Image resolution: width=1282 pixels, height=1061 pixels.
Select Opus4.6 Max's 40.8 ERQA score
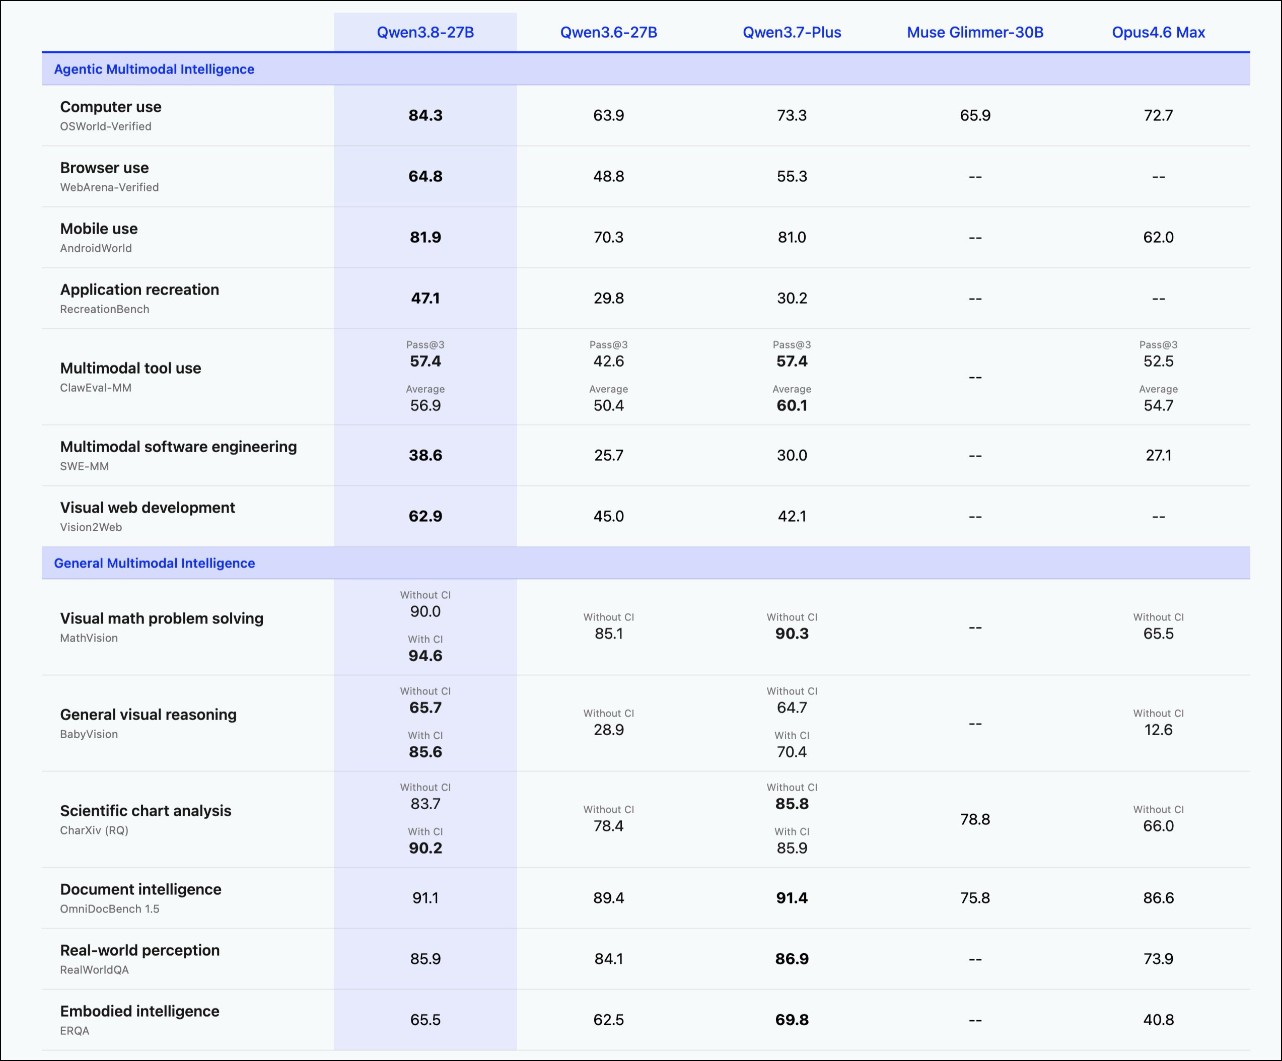click(1158, 1021)
